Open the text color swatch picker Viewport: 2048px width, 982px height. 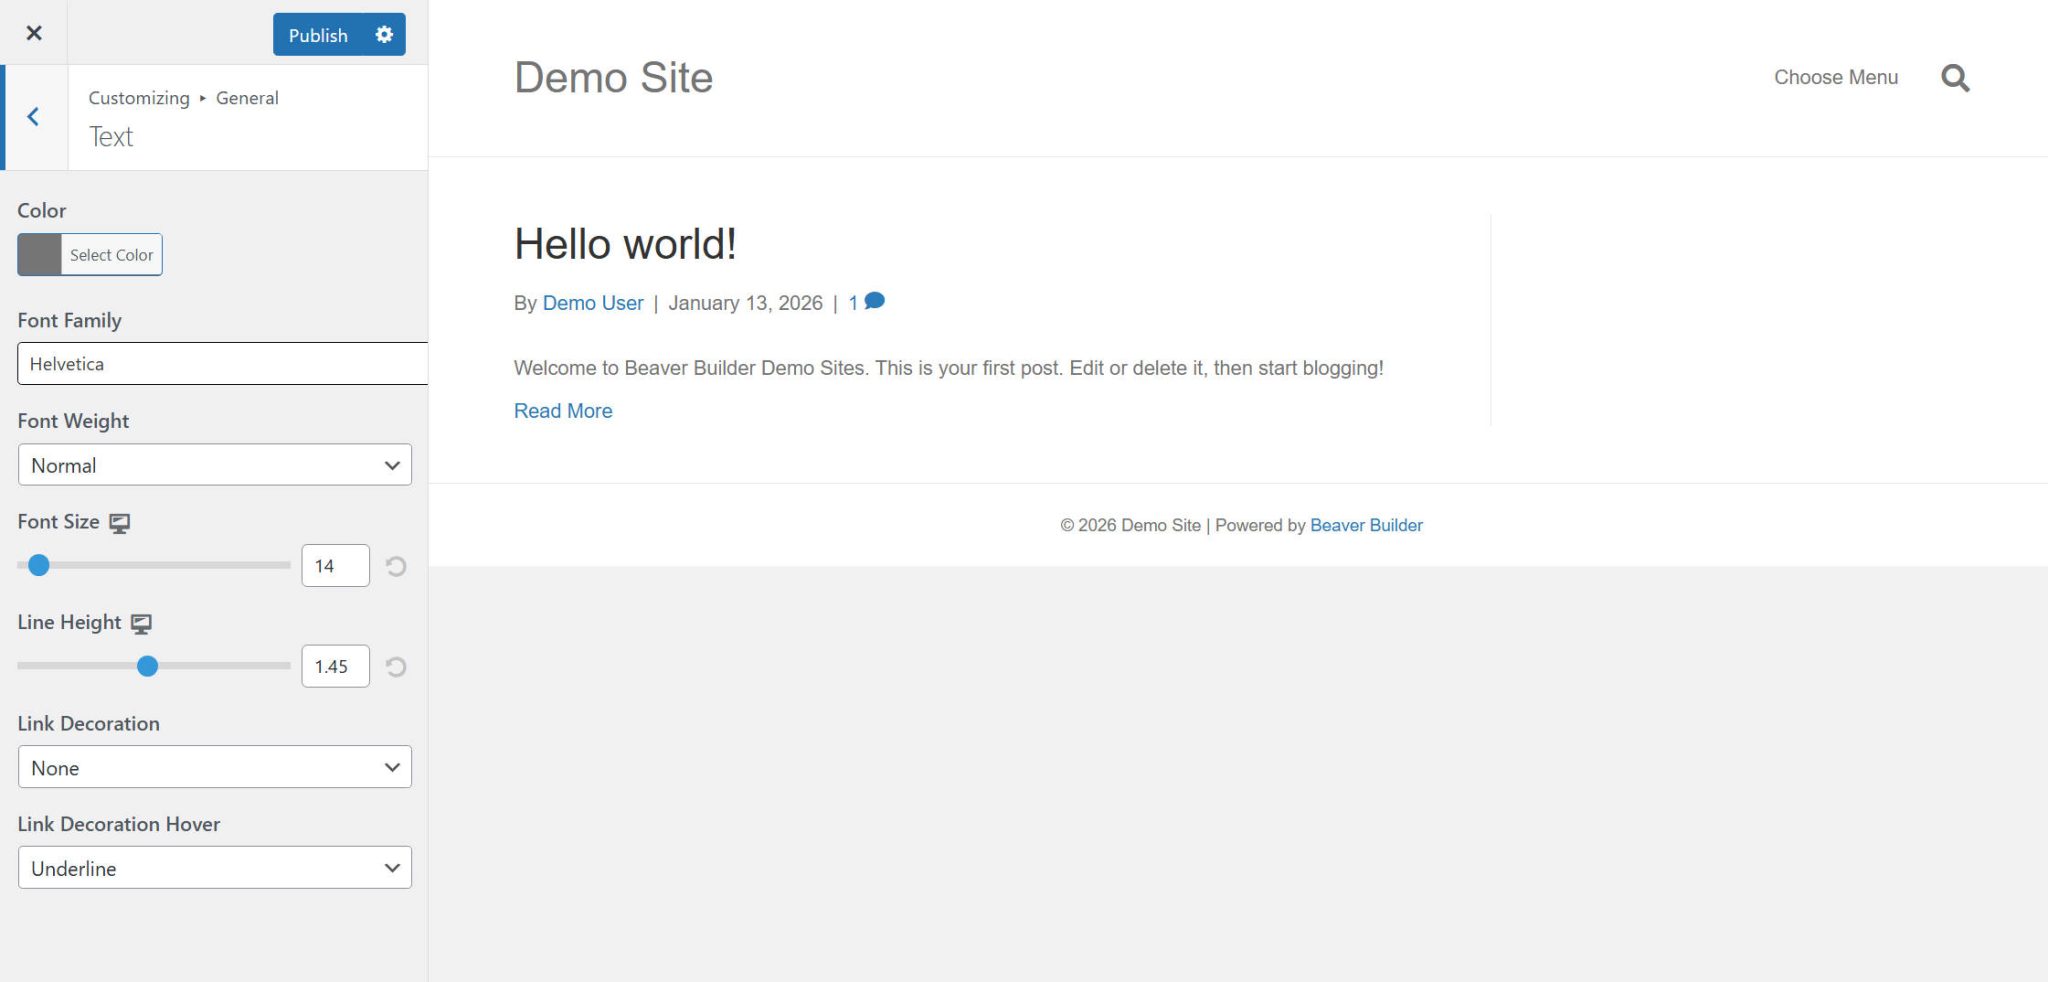pyautogui.click(x=40, y=255)
